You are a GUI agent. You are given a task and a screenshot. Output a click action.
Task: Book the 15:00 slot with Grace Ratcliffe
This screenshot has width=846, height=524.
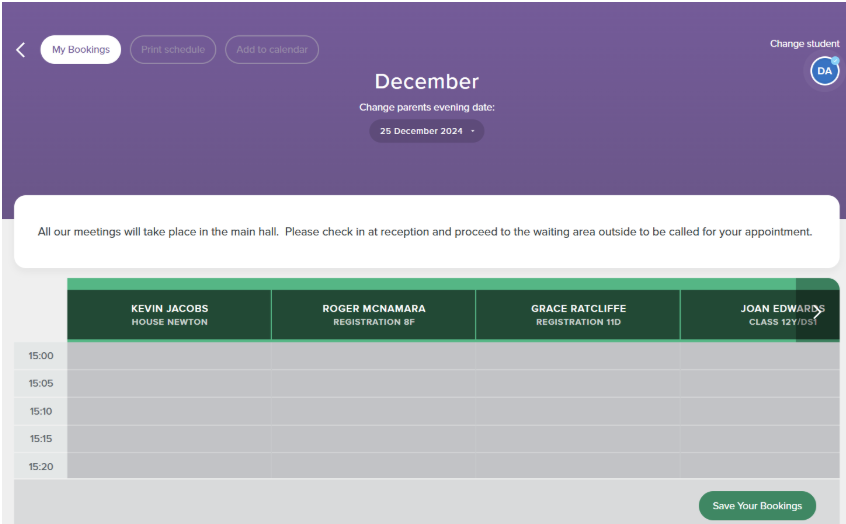[x=577, y=356]
